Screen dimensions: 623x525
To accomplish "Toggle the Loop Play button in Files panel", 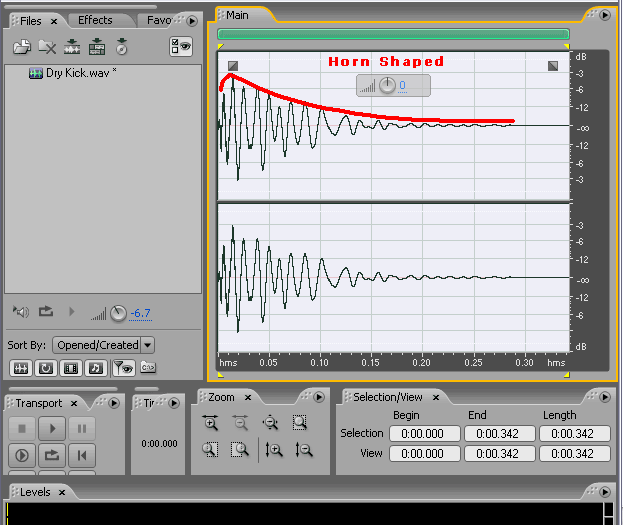I will pos(46,311).
